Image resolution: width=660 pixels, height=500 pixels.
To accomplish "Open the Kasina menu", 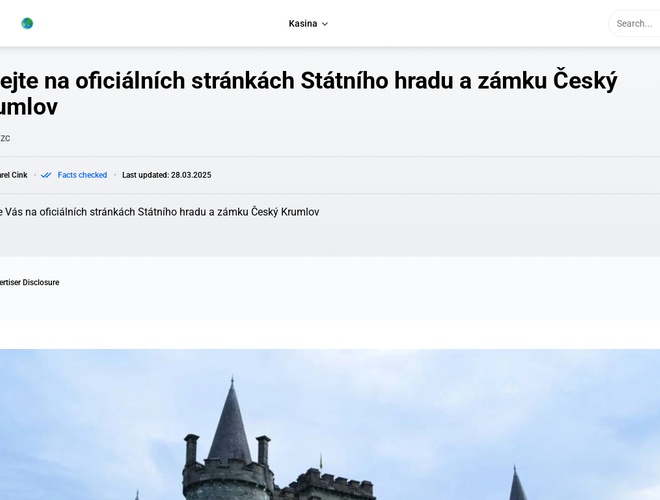I will coord(303,24).
